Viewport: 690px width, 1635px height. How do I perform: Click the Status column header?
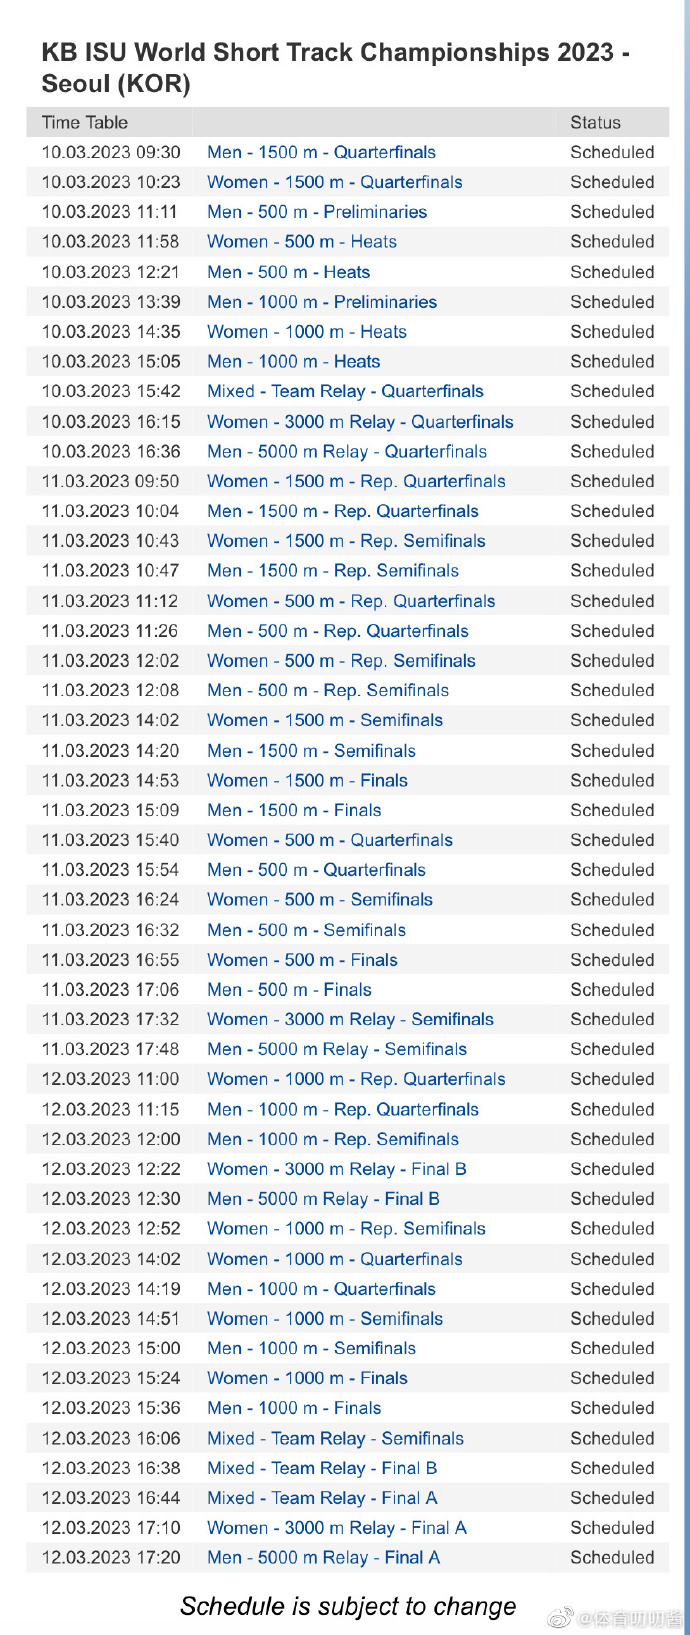(596, 122)
